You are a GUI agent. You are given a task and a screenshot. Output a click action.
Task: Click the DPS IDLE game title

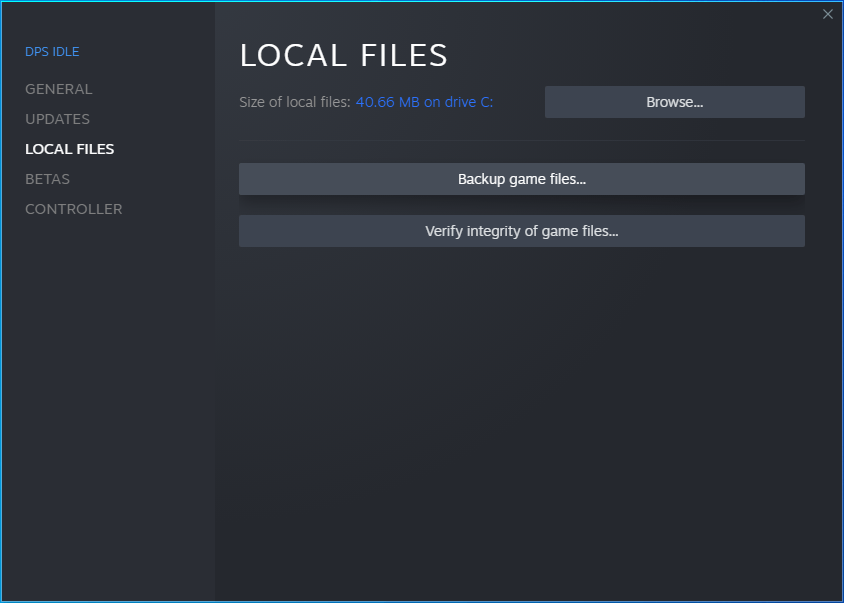tap(52, 52)
